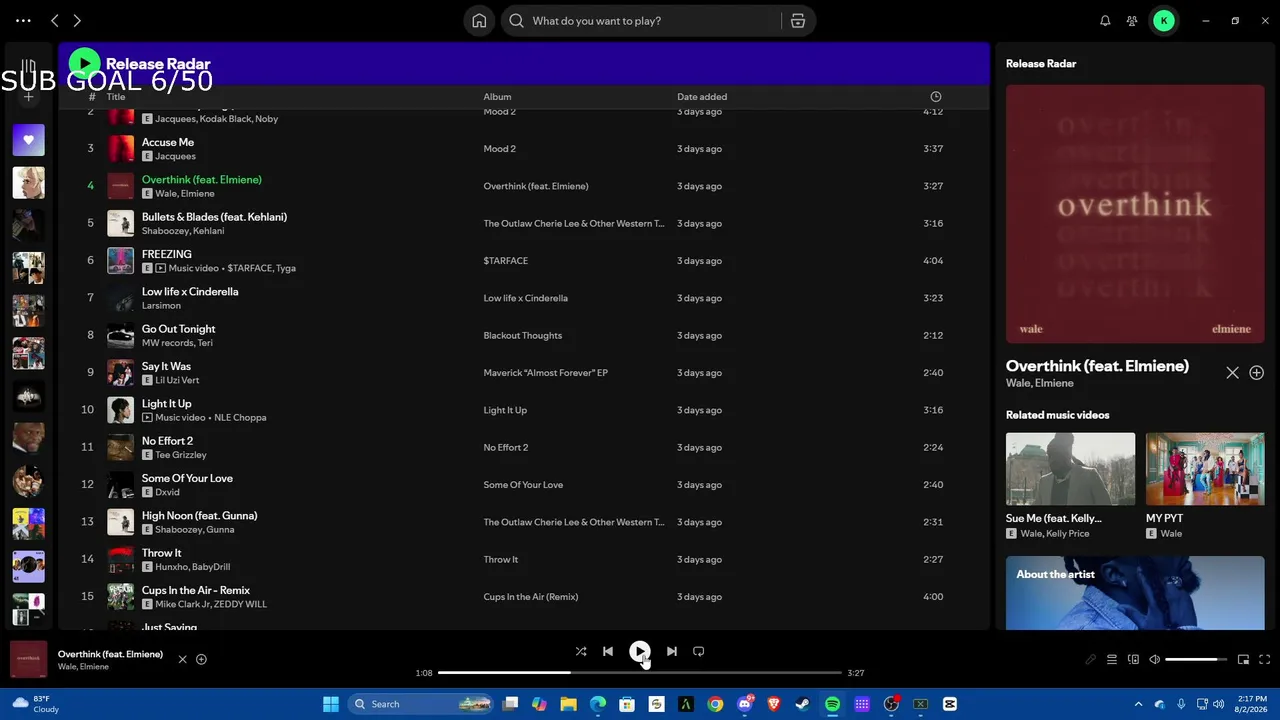Select Cups In the Air - Remix track
1280x720 pixels.
tap(524, 597)
